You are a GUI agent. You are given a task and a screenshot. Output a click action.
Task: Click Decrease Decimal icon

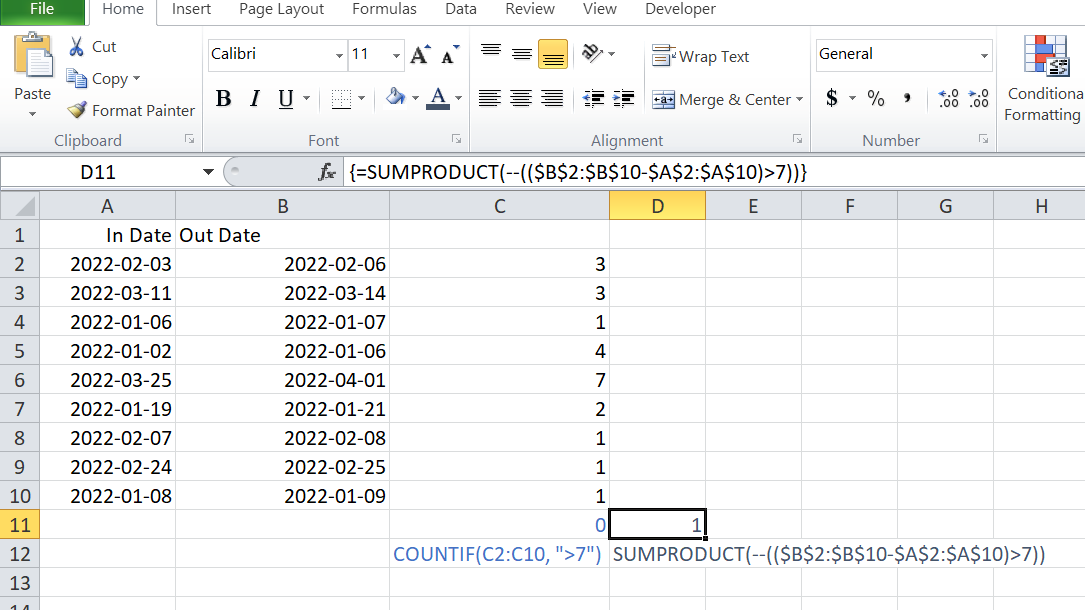[978, 98]
